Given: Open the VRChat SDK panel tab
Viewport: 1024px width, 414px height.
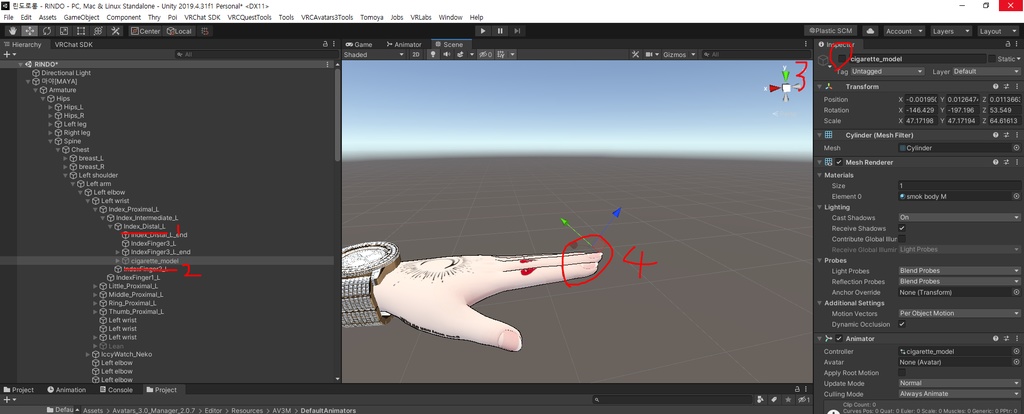Looking at the screenshot, I should click(73, 44).
